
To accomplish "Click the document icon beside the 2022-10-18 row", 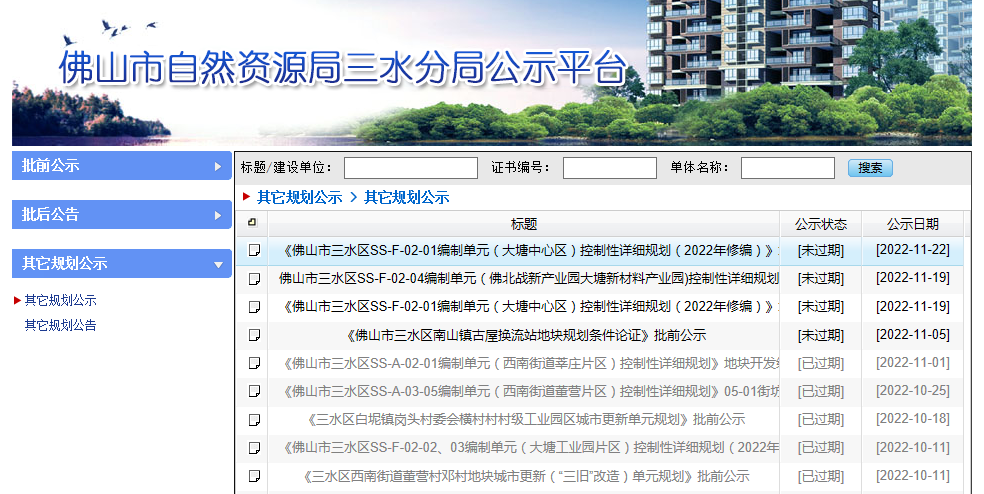I will tap(254, 419).
